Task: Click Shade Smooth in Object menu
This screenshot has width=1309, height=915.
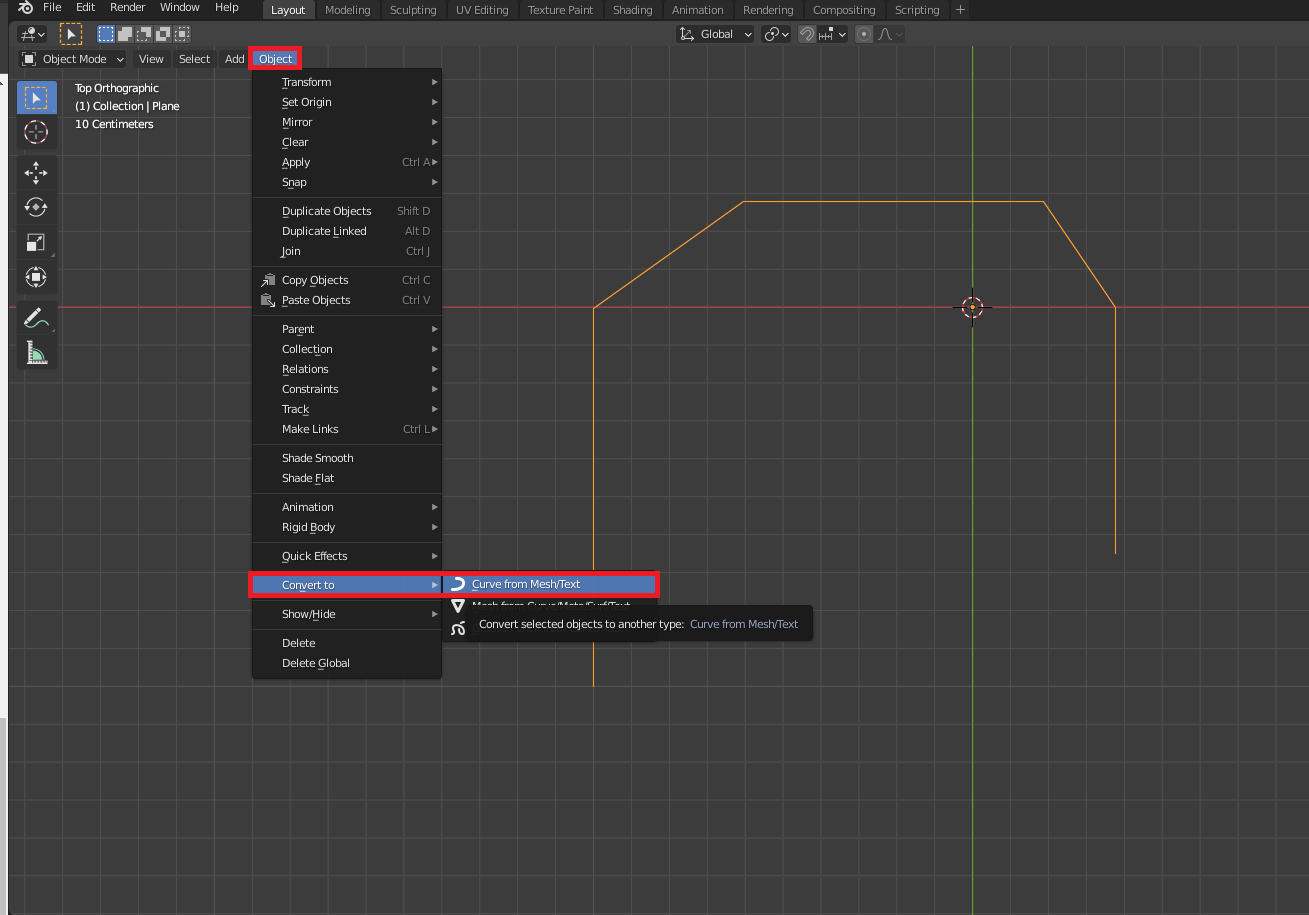Action: click(x=318, y=458)
